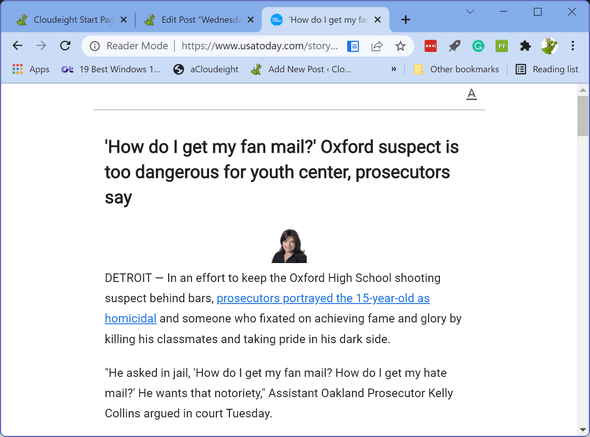The width and height of the screenshot is (590, 437).
Task: Open the Other bookmarks folder
Action: [456, 69]
